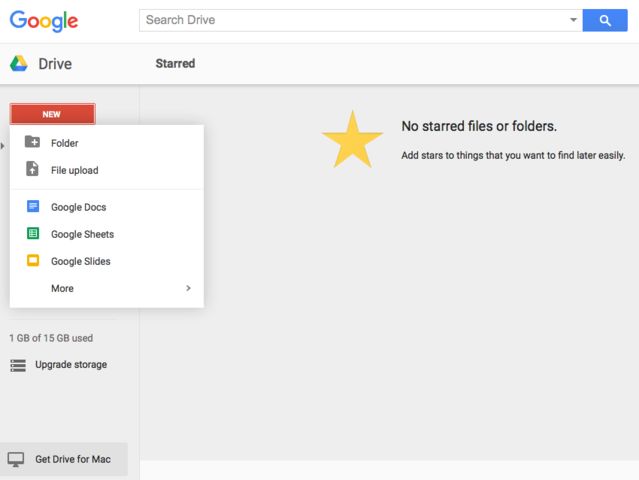Click the new folder icon
The width and height of the screenshot is (639, 480).
pos(32,142)
